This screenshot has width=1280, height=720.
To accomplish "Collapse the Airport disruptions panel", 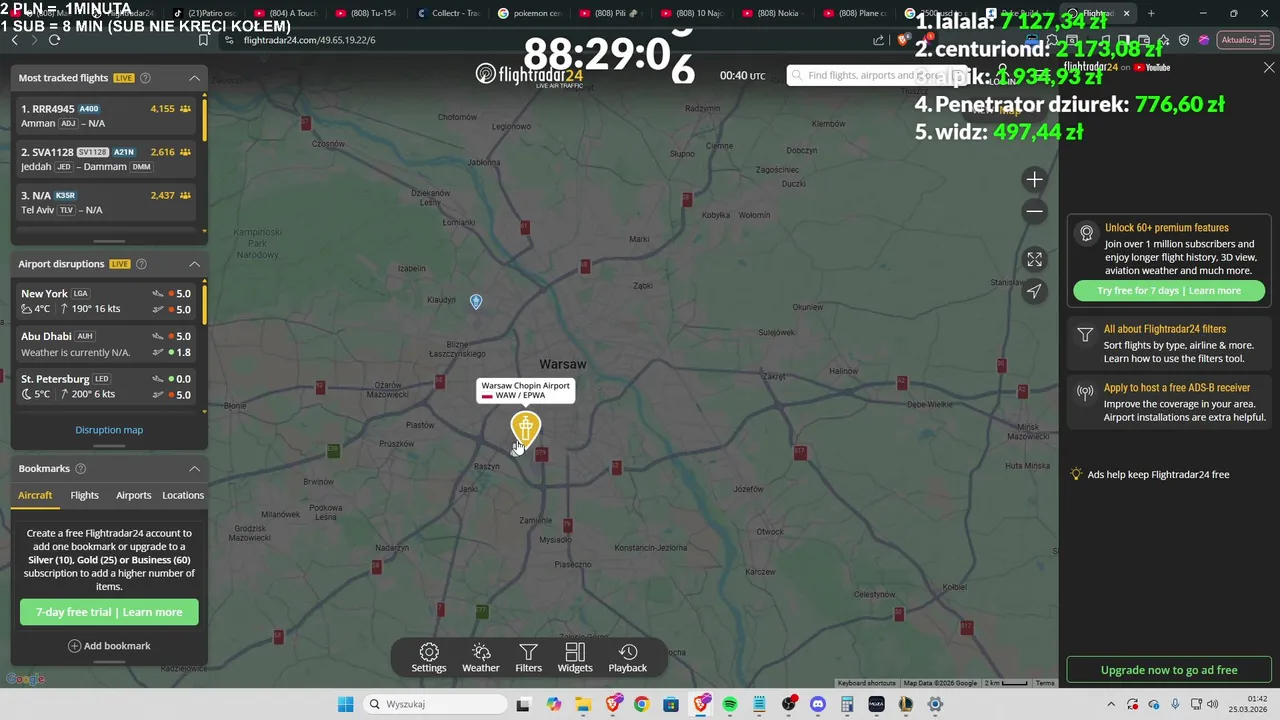I will [x=194, y=264].
